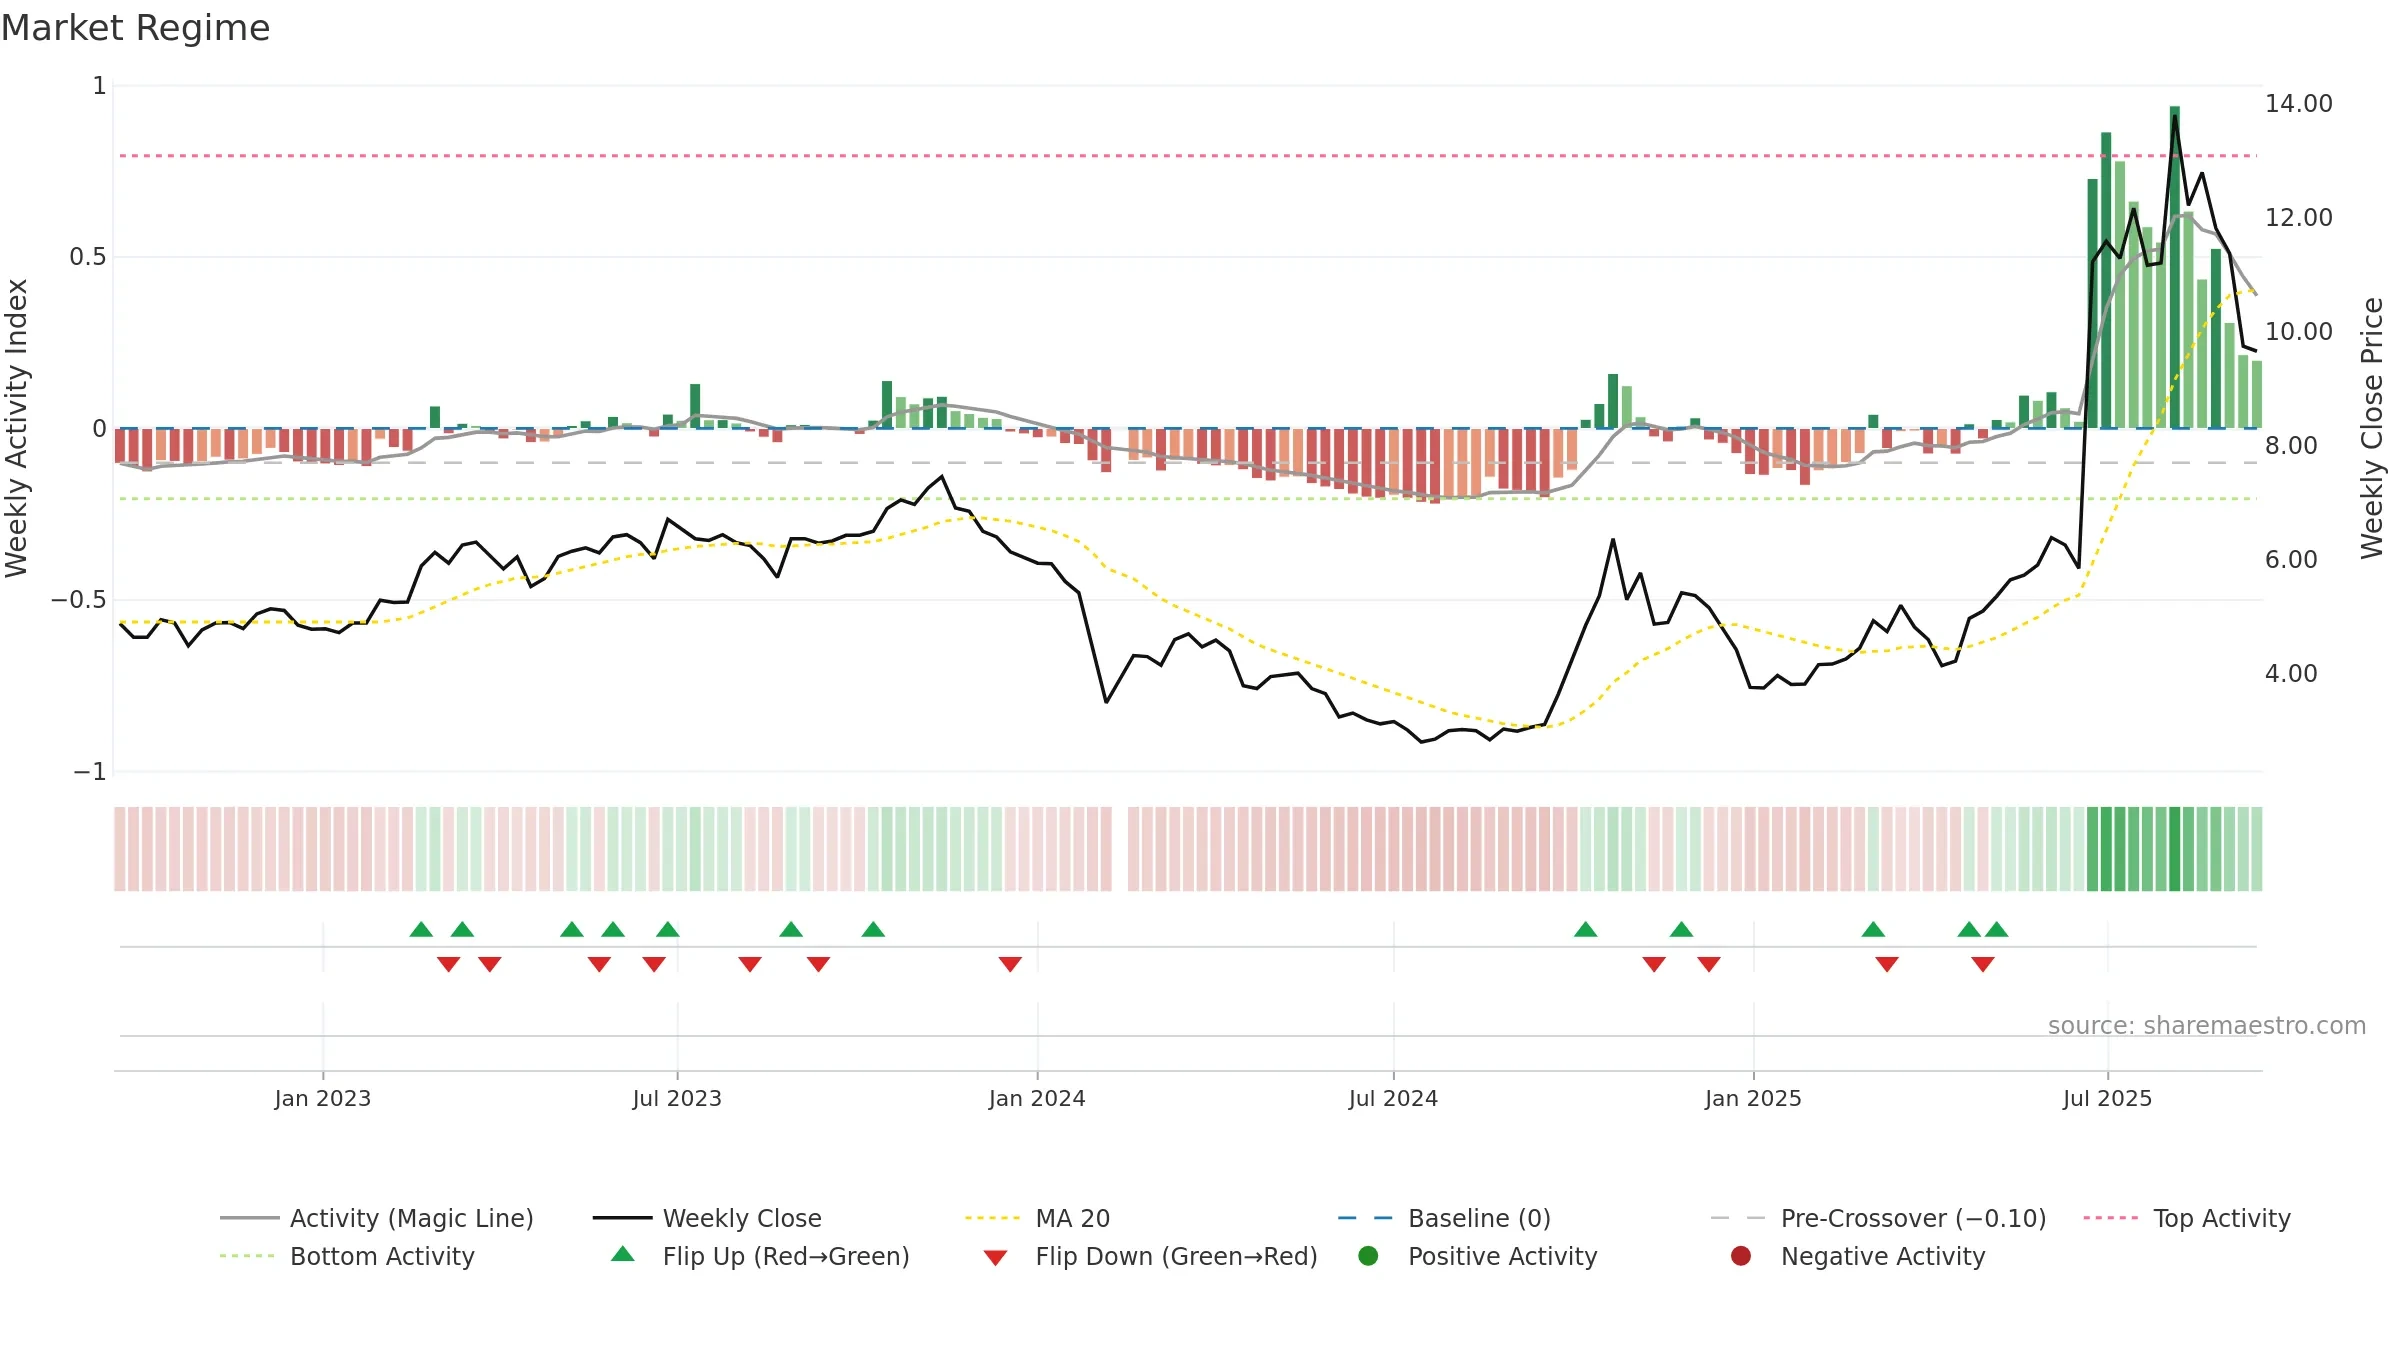
Task: Click the 10.00 price axis tick
Action: (2298, 332)
